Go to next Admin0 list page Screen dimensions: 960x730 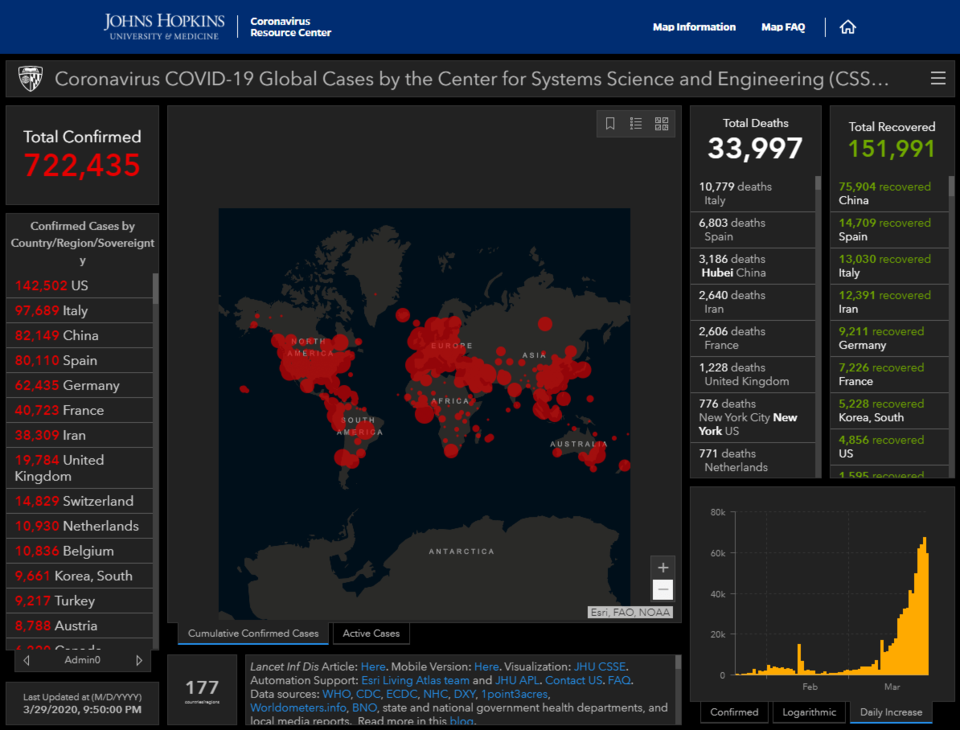(139, 660)
